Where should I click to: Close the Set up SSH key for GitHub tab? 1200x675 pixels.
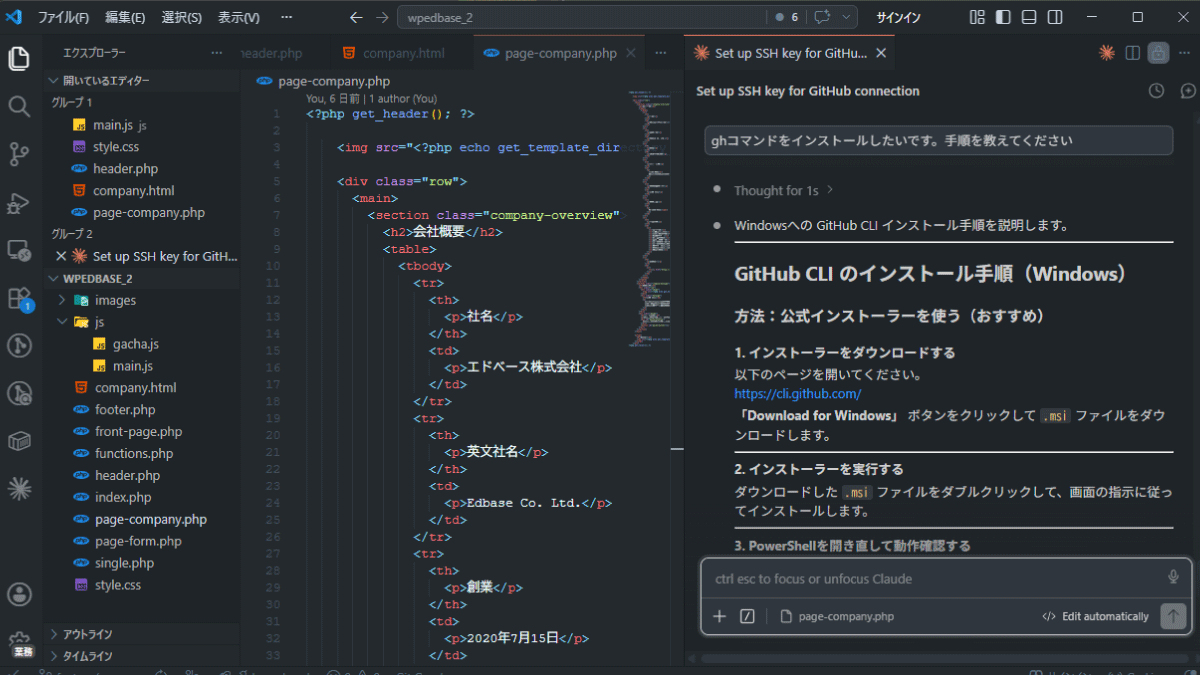[x=880, y=53]
